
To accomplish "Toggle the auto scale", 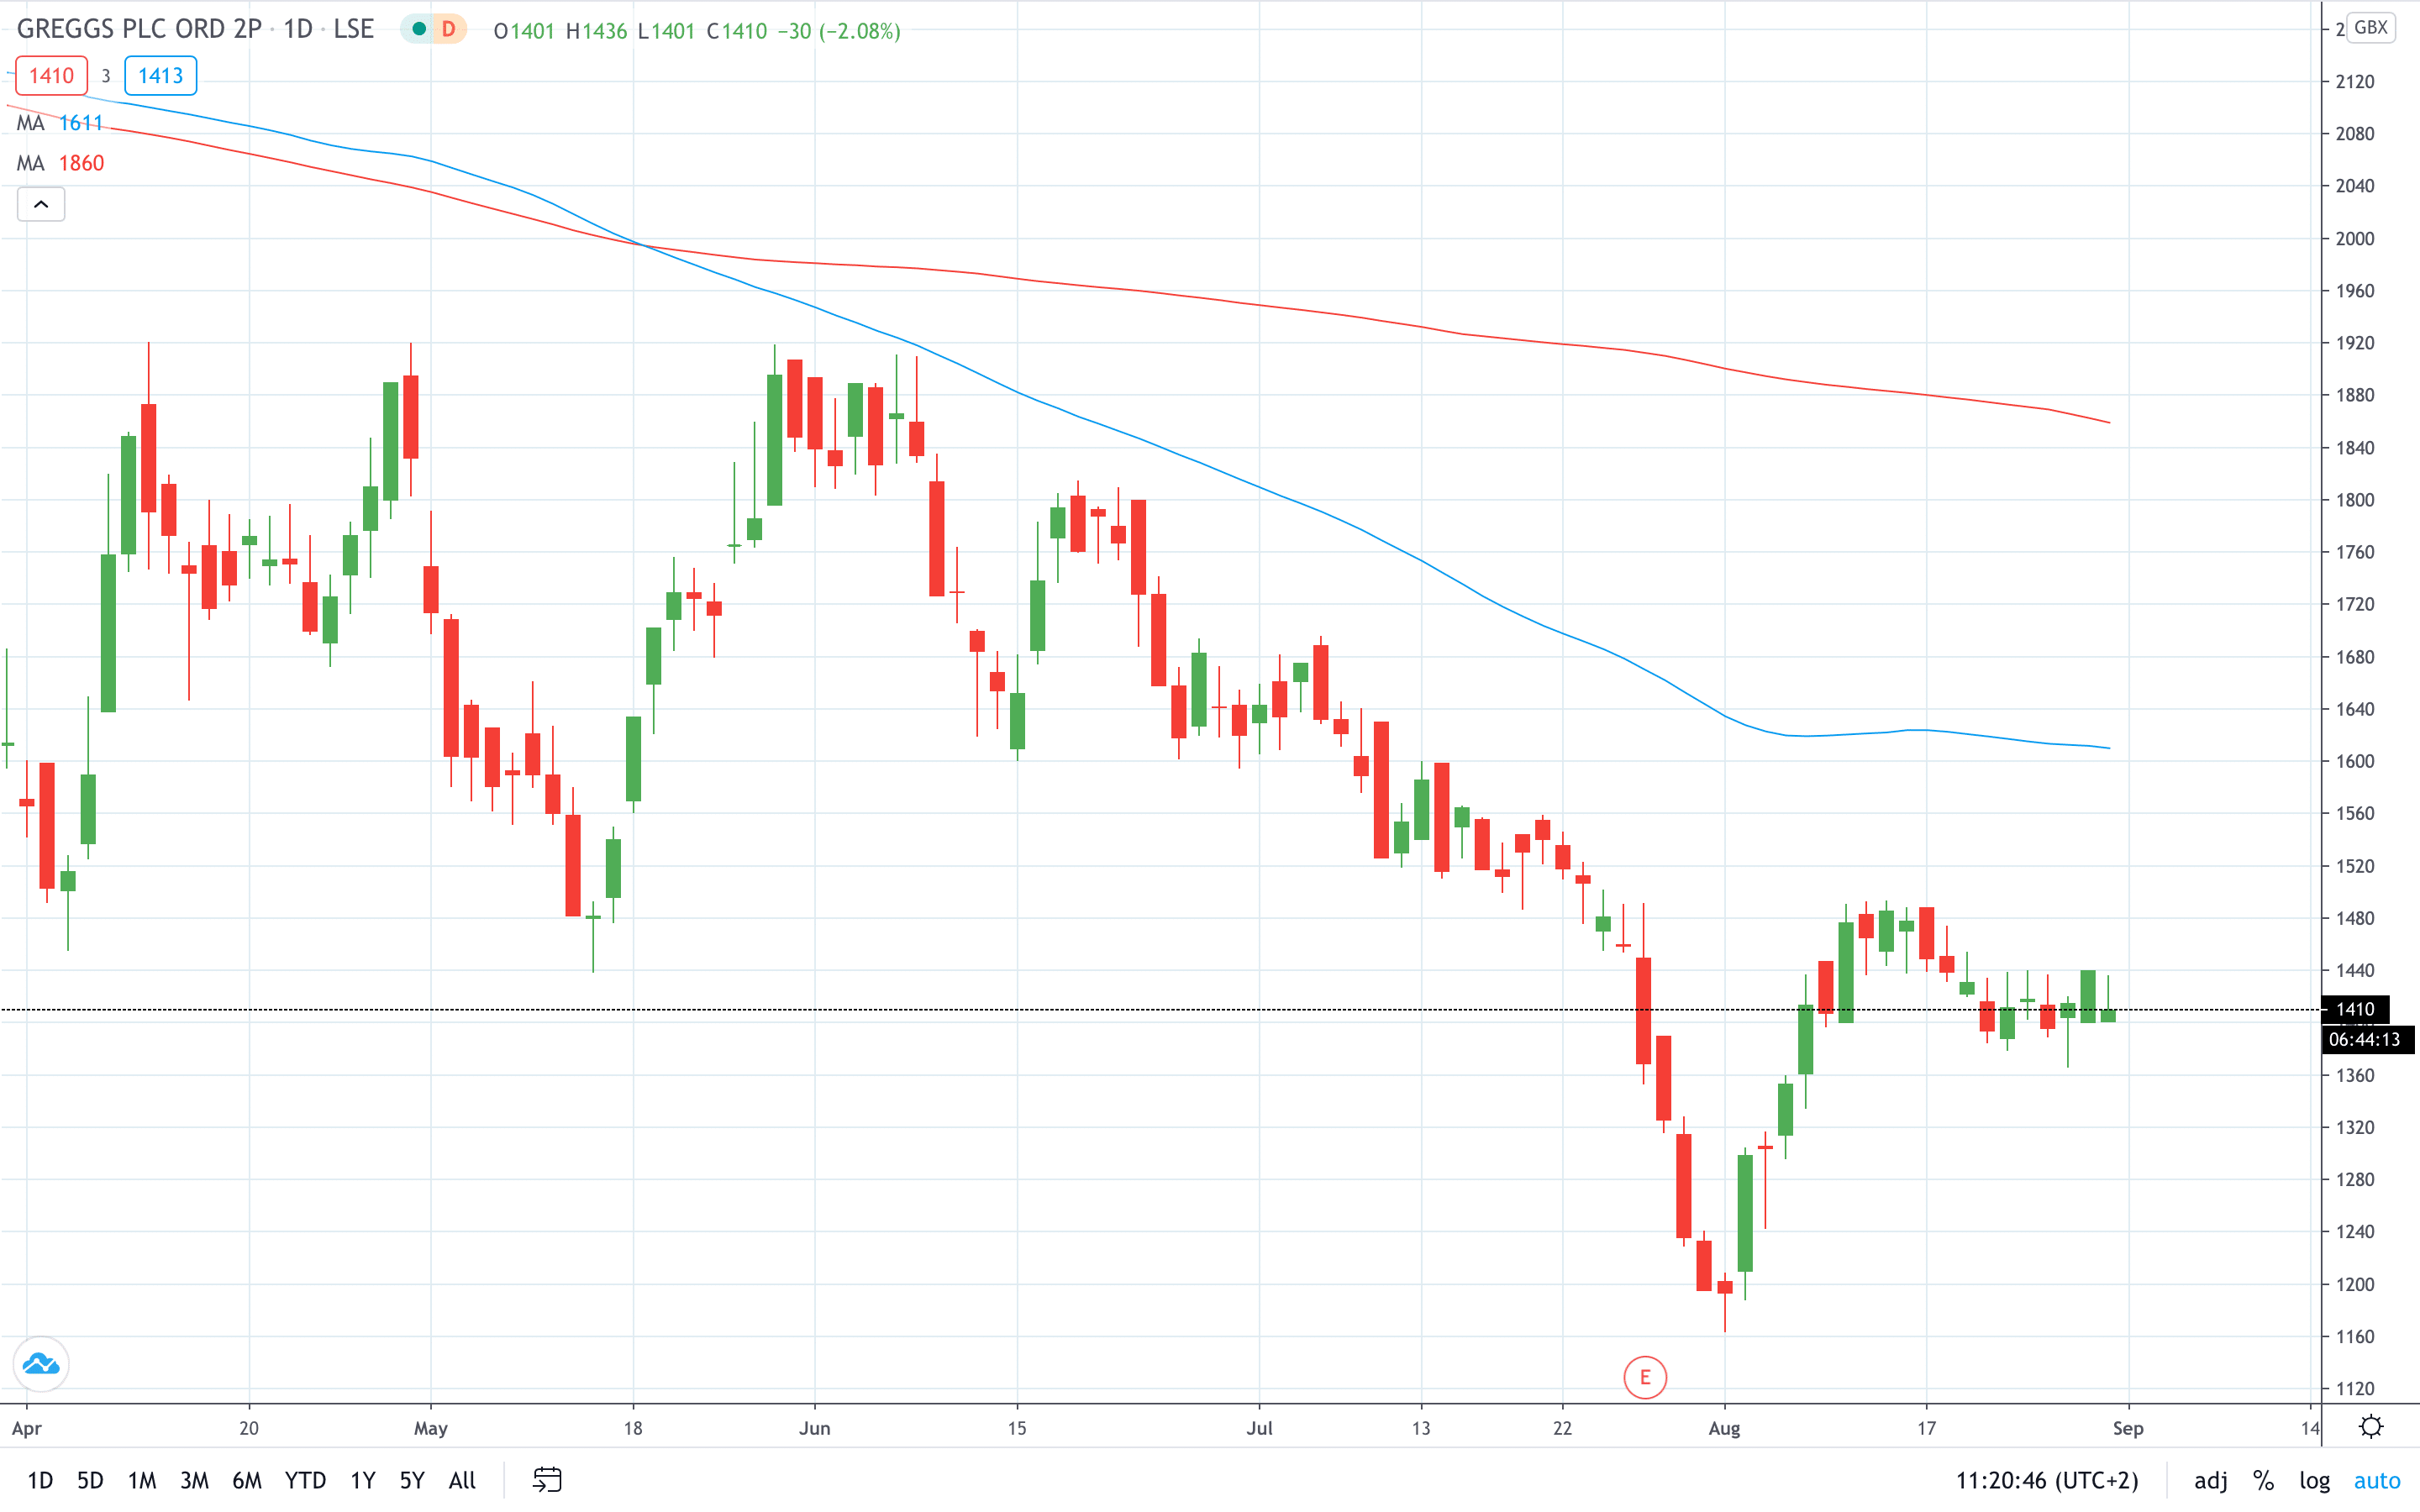I will tap(2376, 1480).
